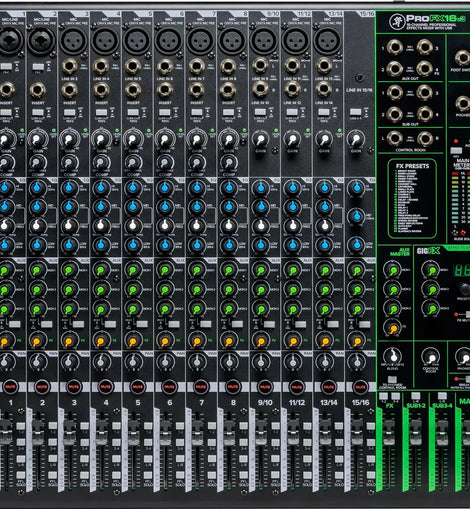This screenshot has width=470, height=509.
Task: Click the orange FX send knob on channel 5
Action: click(x=132, y=341)
